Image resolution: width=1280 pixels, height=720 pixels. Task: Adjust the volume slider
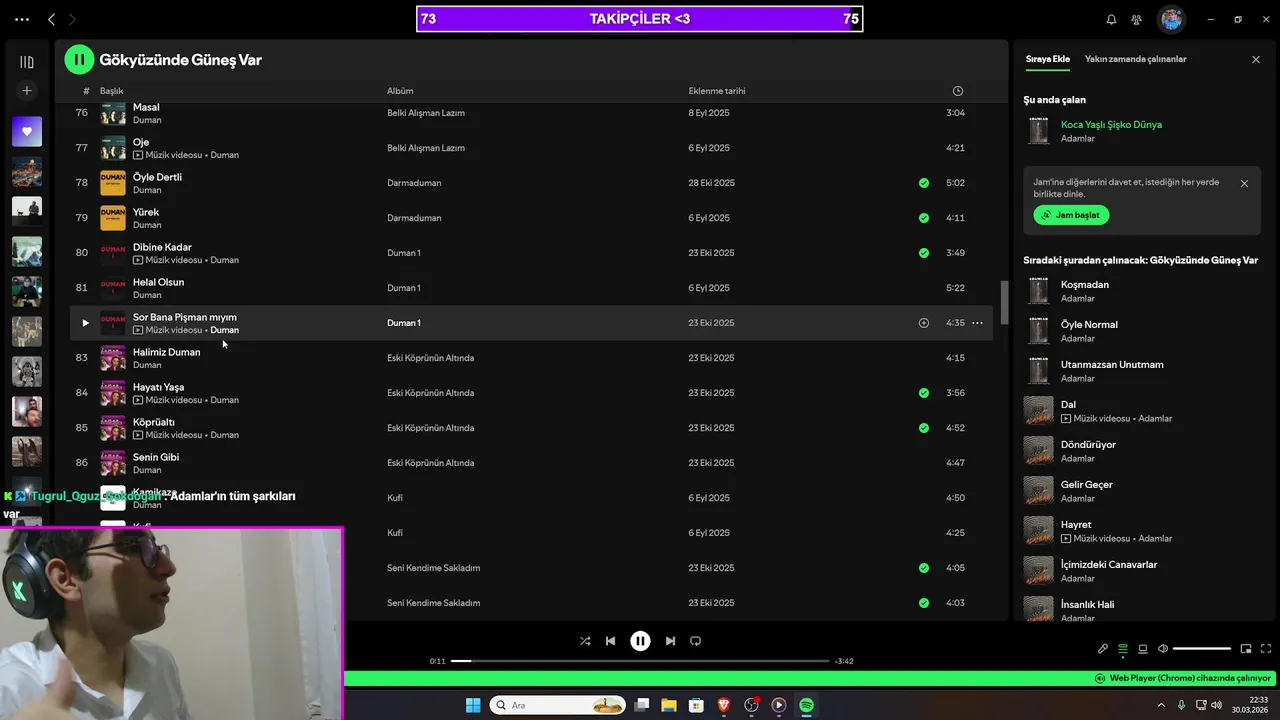click(x=1202, y=649)
